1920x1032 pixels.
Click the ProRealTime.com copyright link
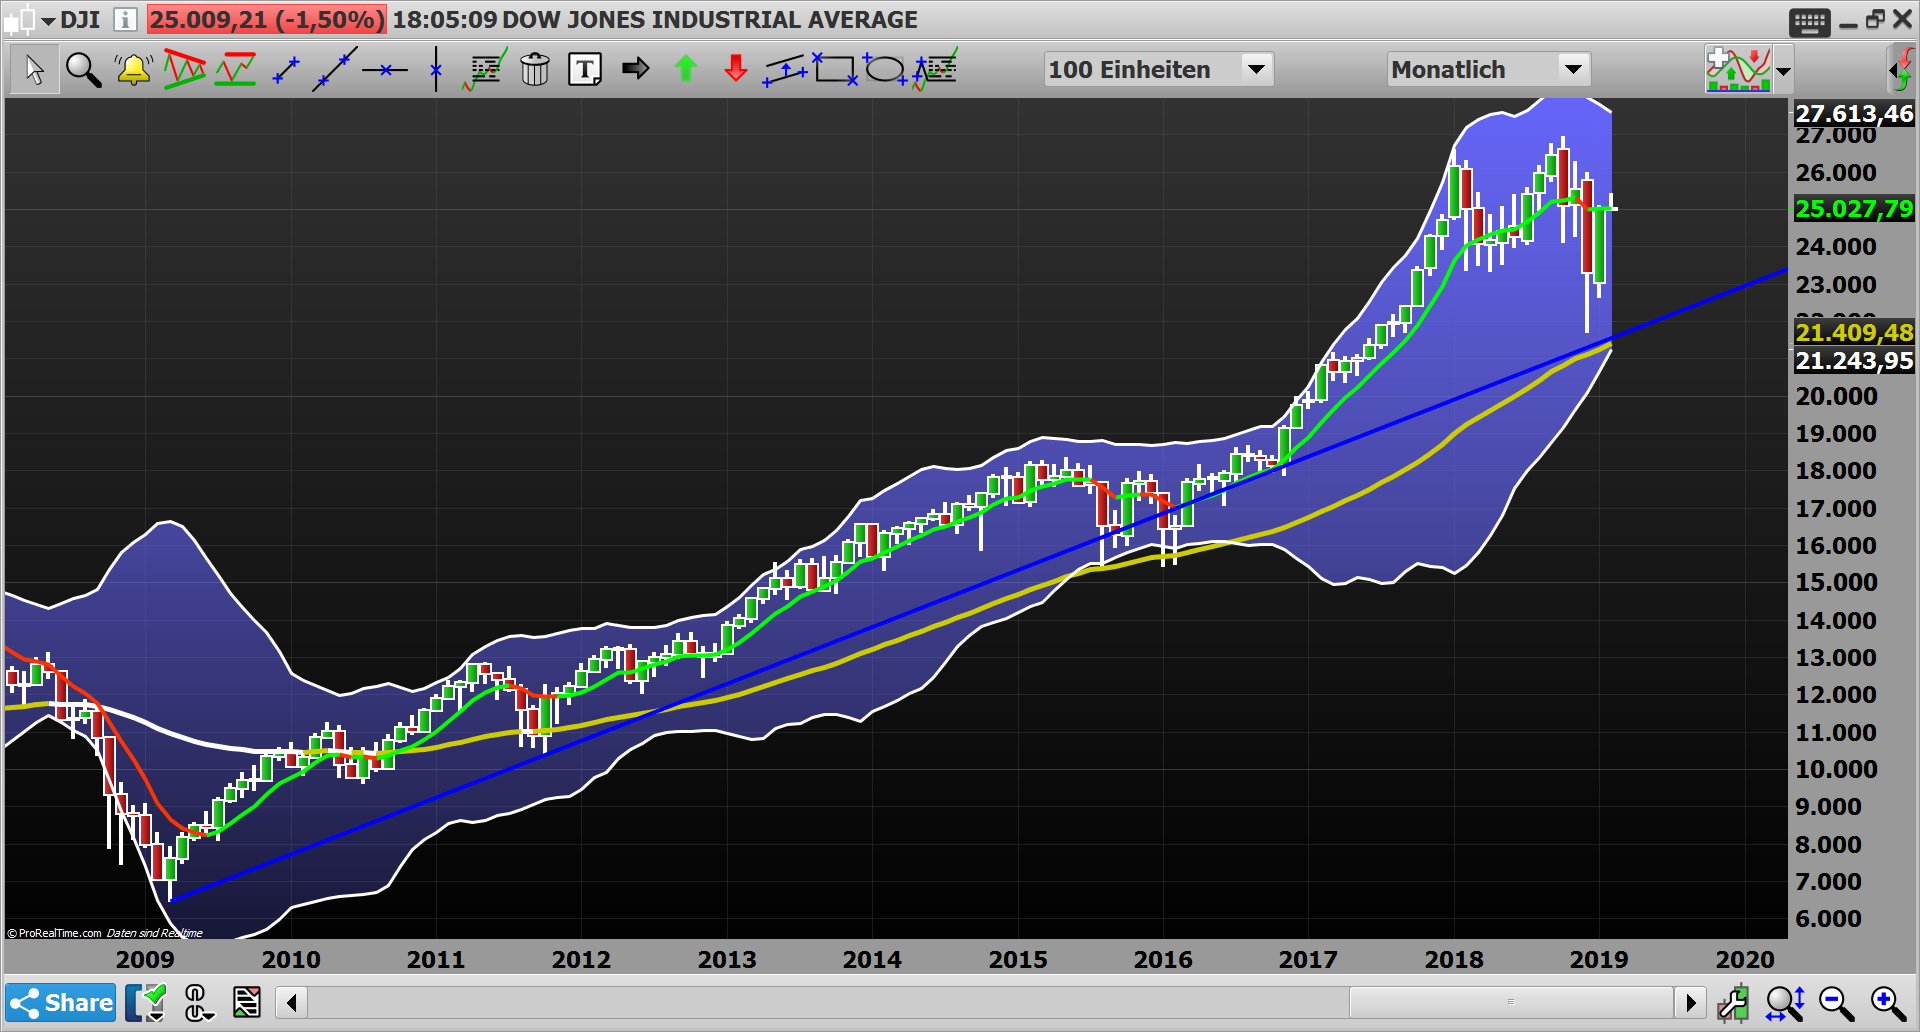pos(54,933)
